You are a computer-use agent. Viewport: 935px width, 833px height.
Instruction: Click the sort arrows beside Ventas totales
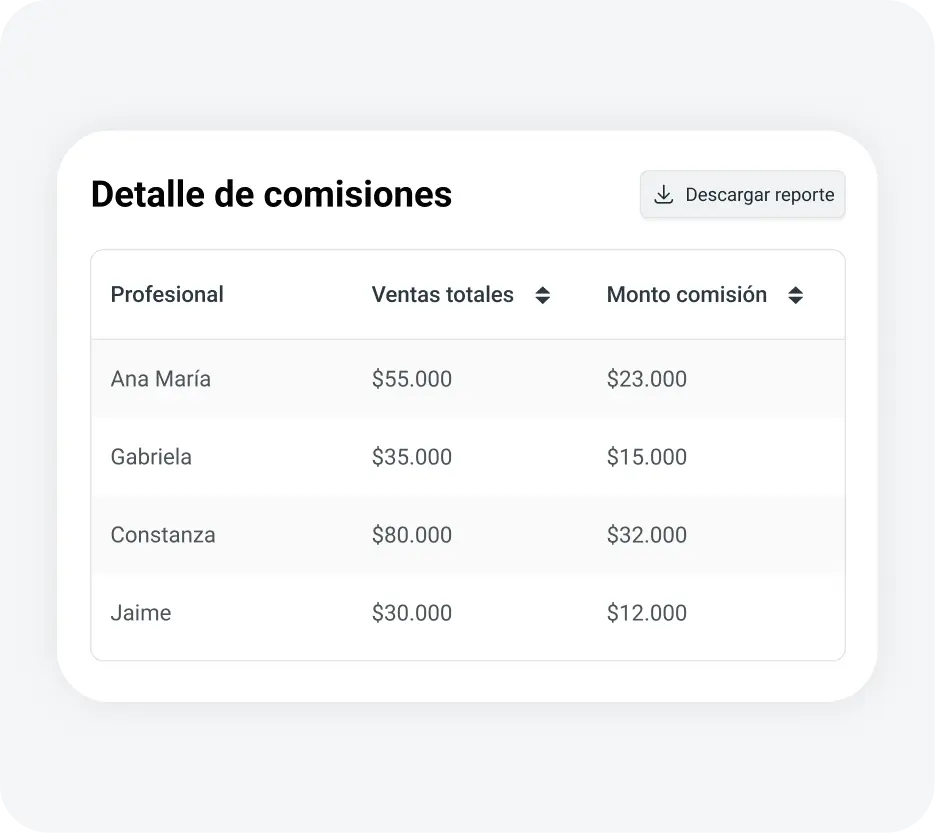[543, 294]
